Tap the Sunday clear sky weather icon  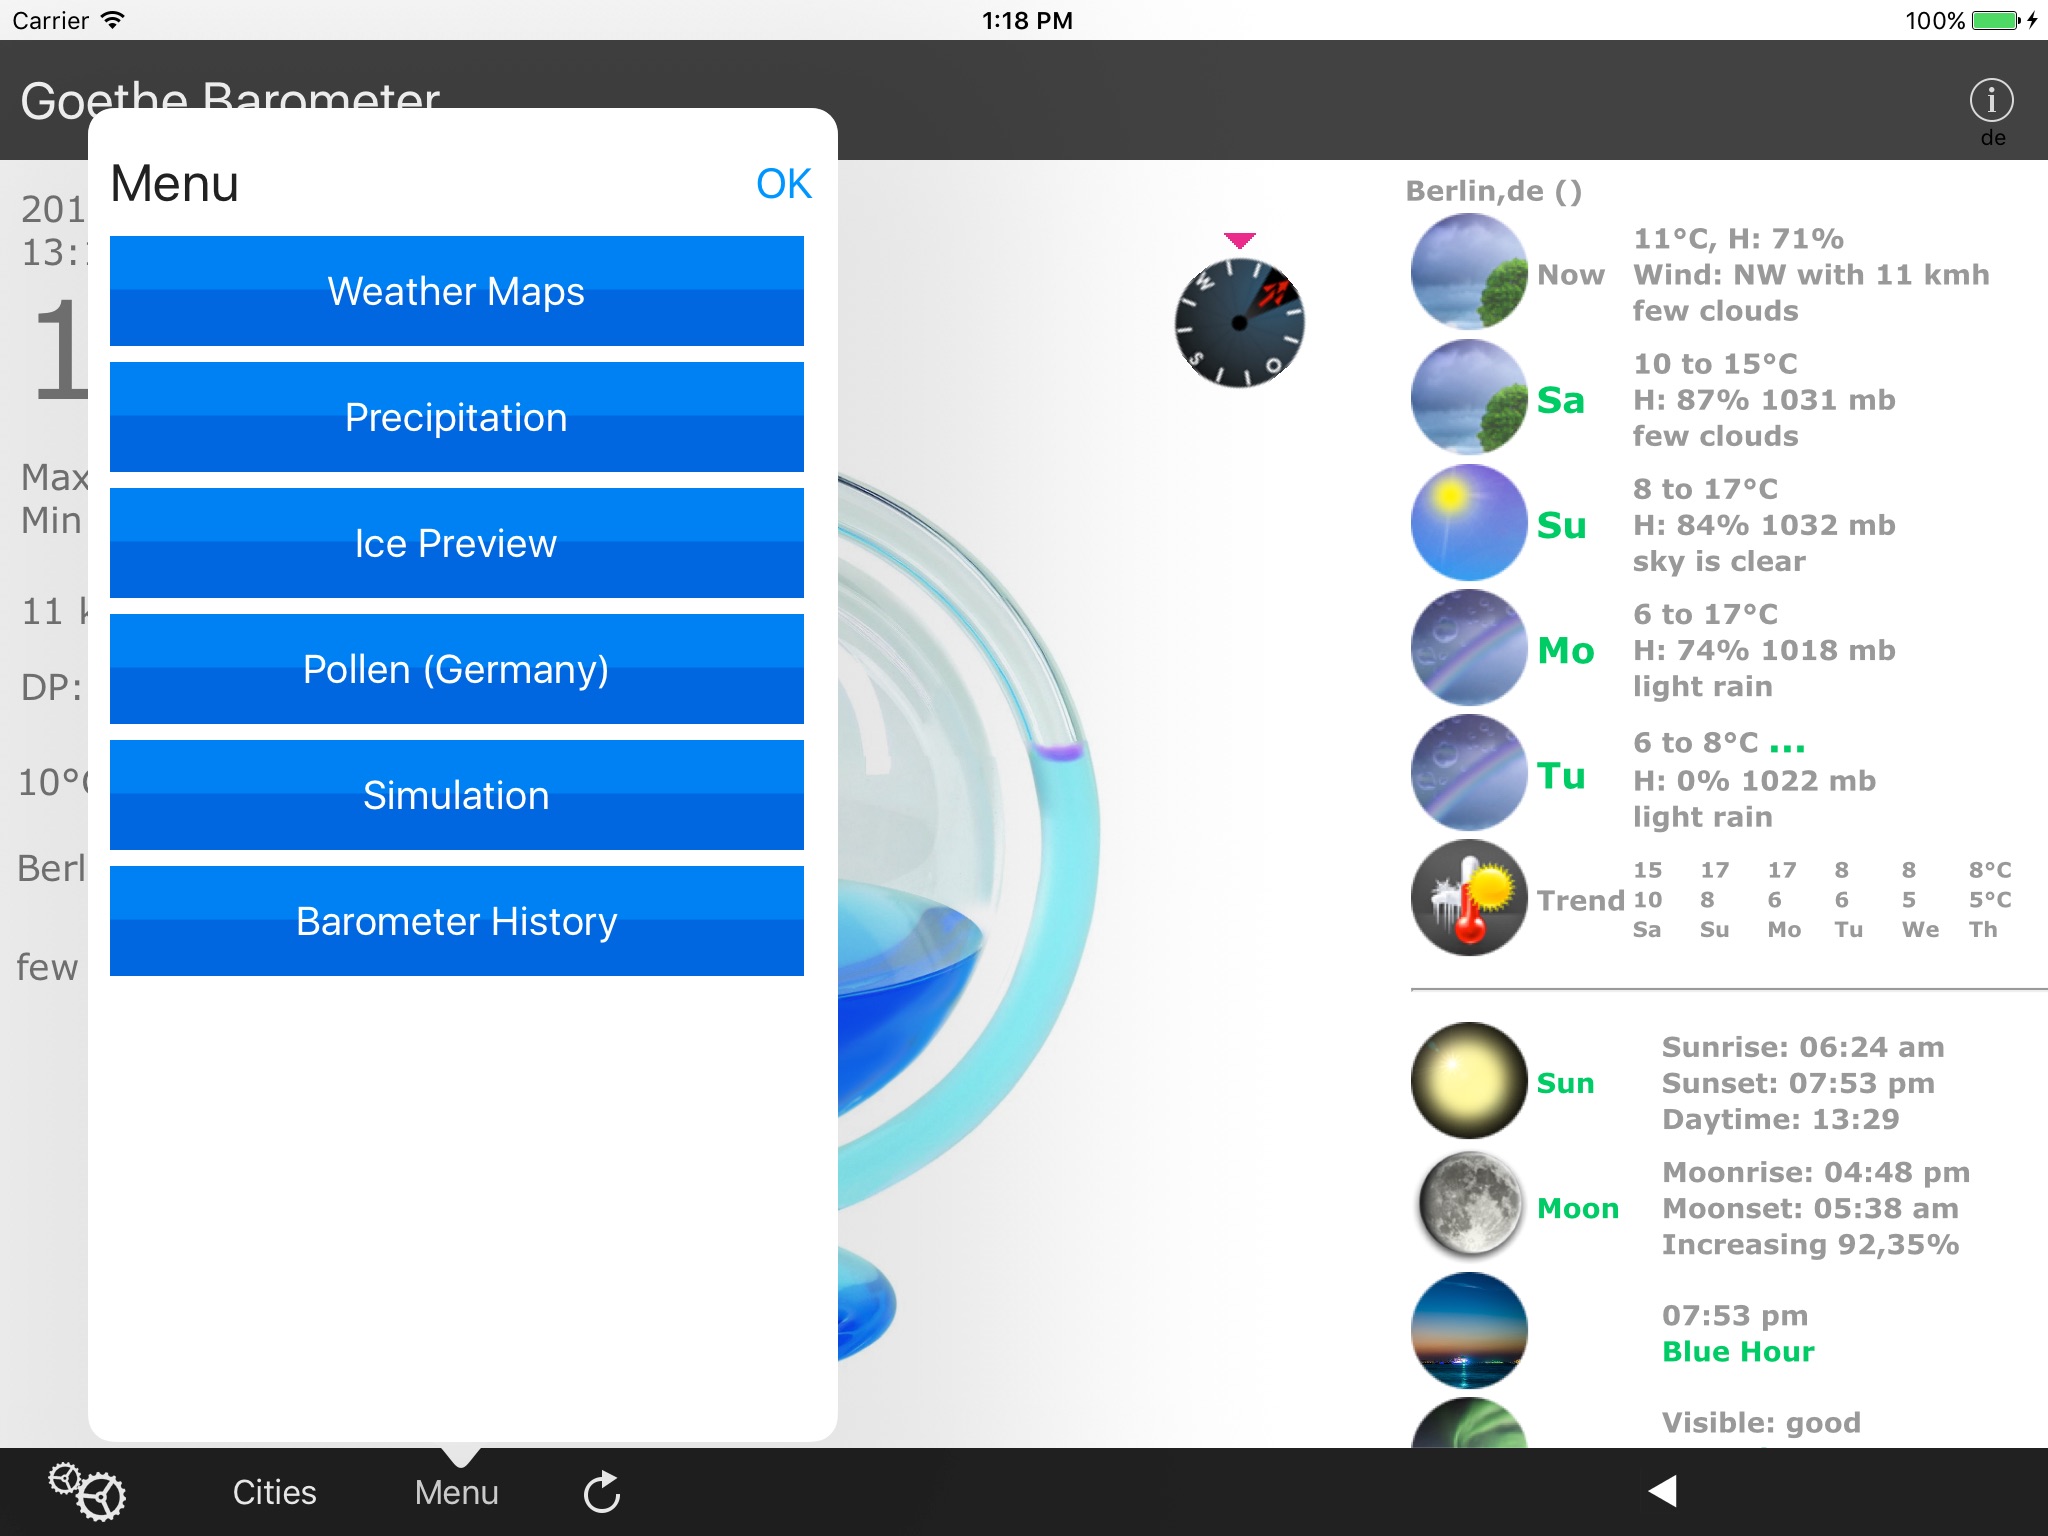(1468, 523)
